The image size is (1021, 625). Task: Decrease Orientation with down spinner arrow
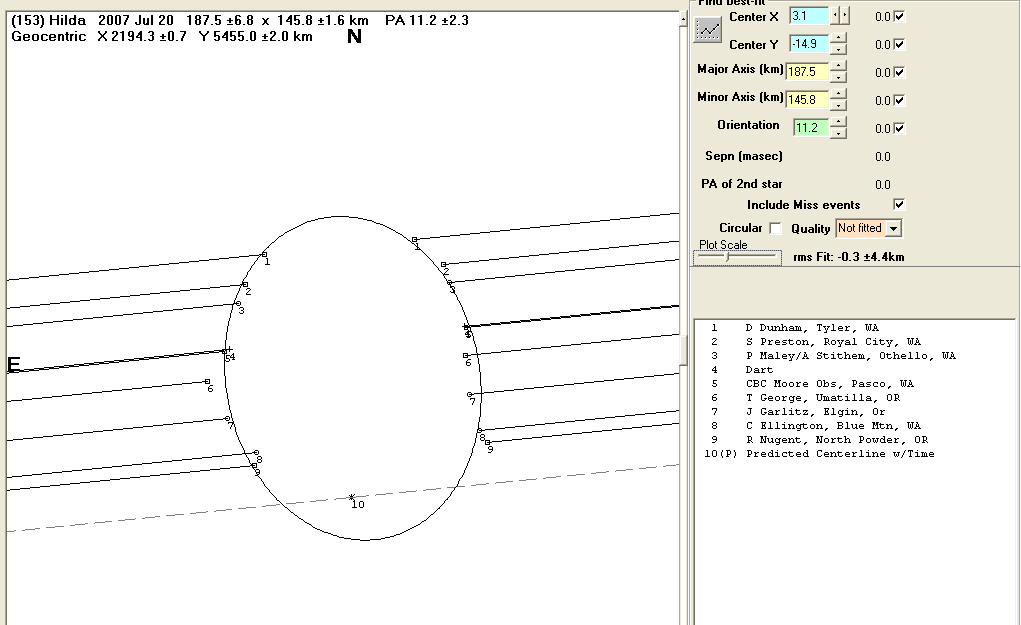(x=839, y=133)
